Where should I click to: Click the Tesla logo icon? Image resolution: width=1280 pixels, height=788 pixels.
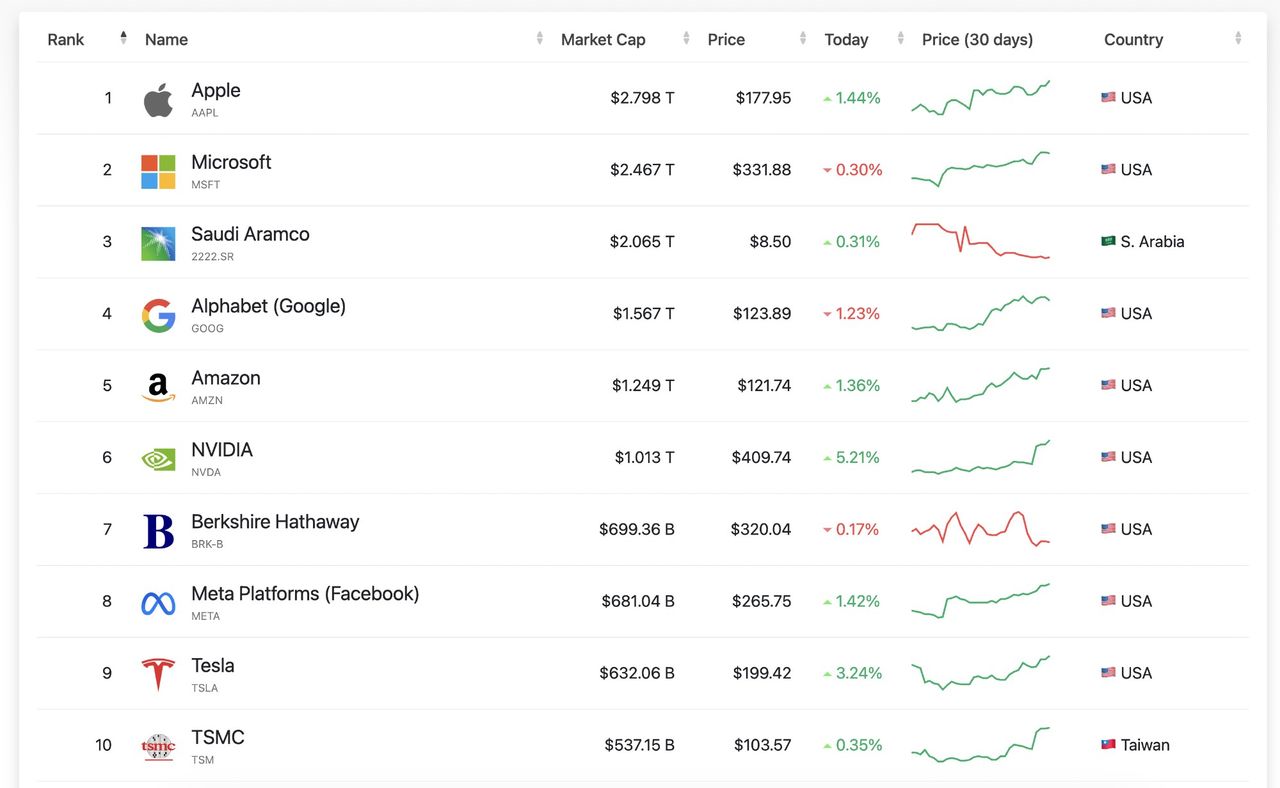click(158, 675)
